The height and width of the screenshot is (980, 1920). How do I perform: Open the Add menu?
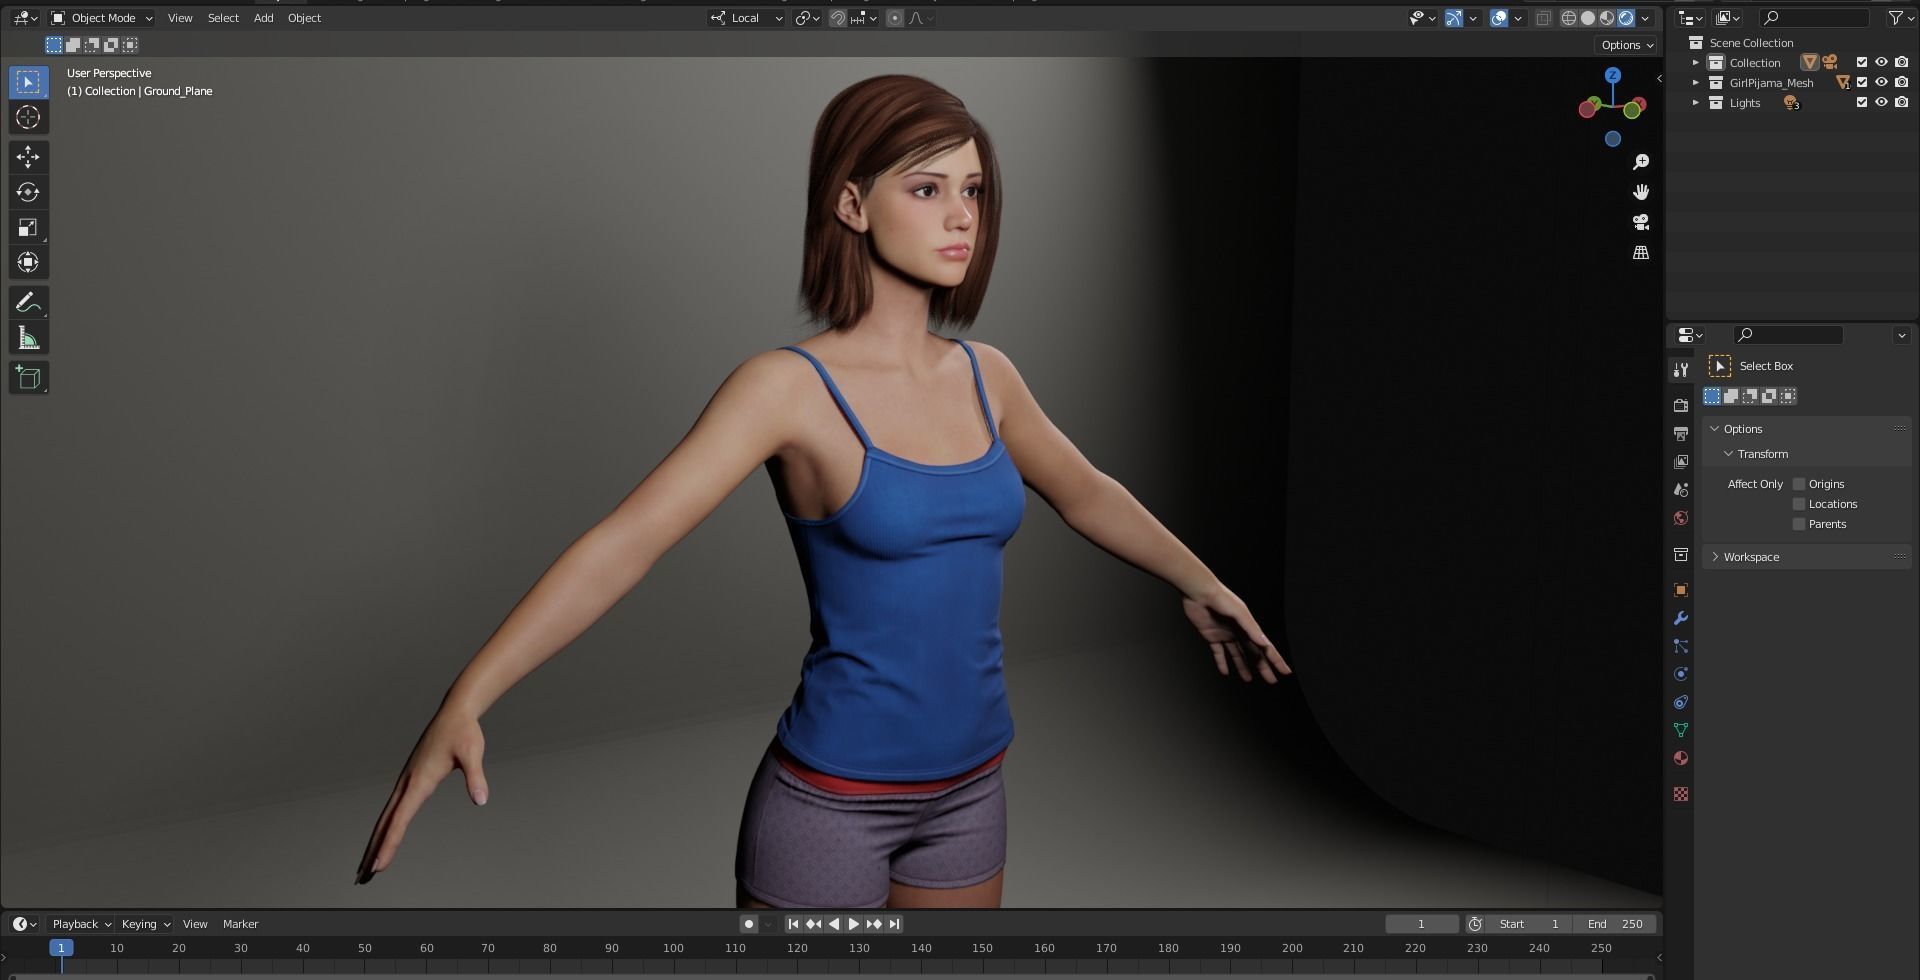(x=264, y=18)
